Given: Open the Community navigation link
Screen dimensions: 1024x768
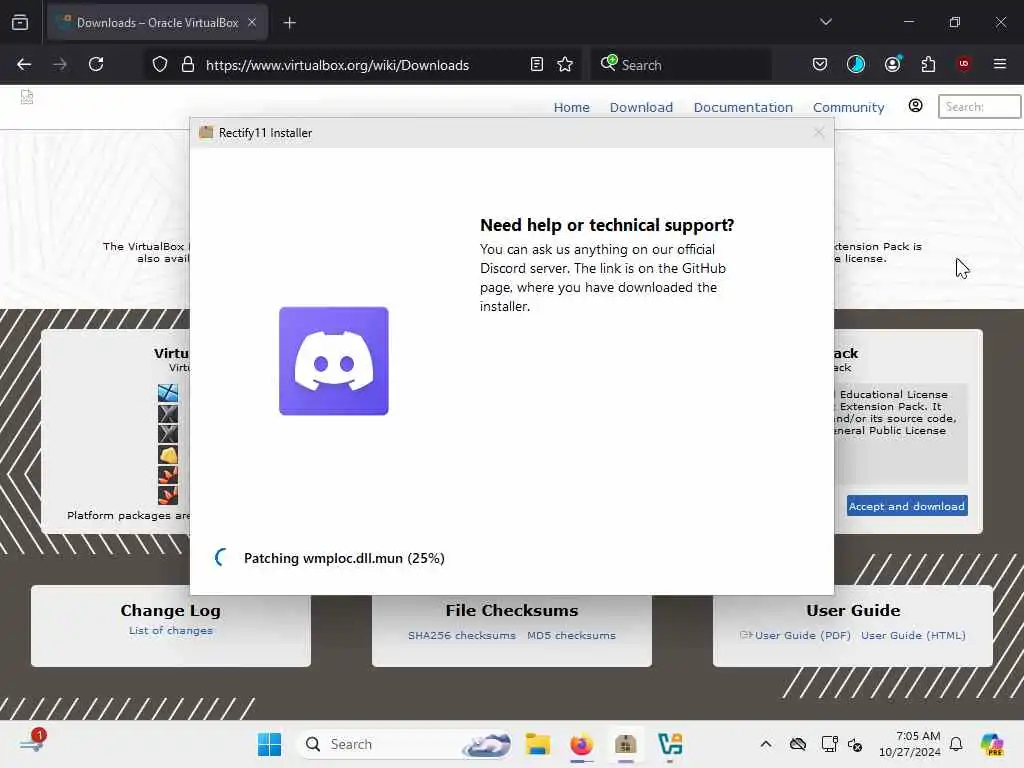Looking at the screenshot, I should tap(848, 107).
